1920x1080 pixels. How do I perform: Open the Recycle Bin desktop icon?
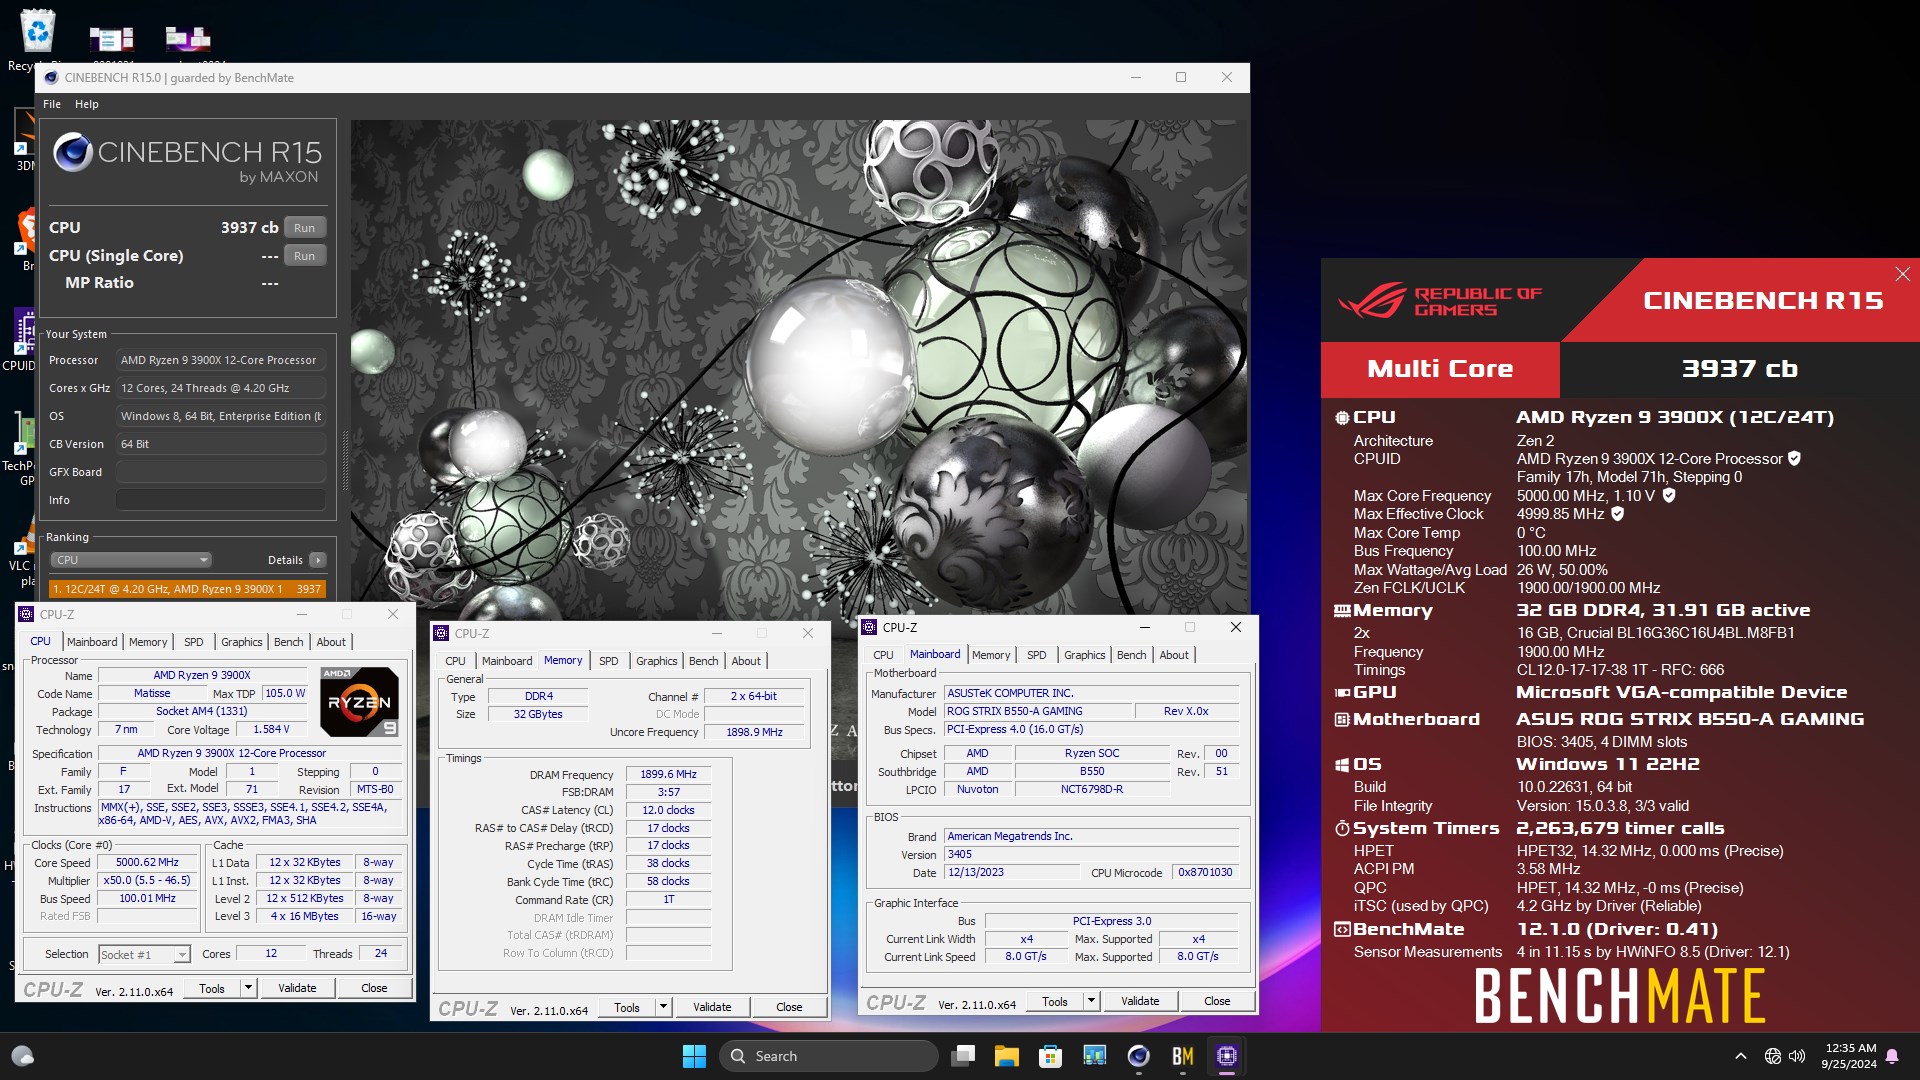37,32
